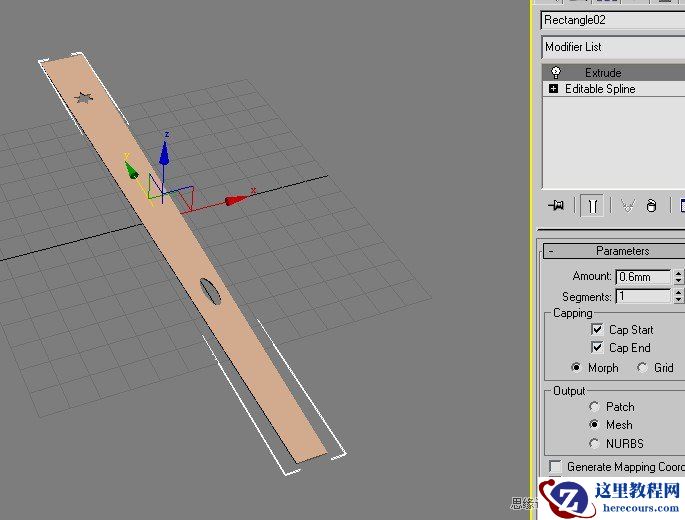Click the elliptical hole on the strip
The image size is (685, 520).
tap(210, 291)
